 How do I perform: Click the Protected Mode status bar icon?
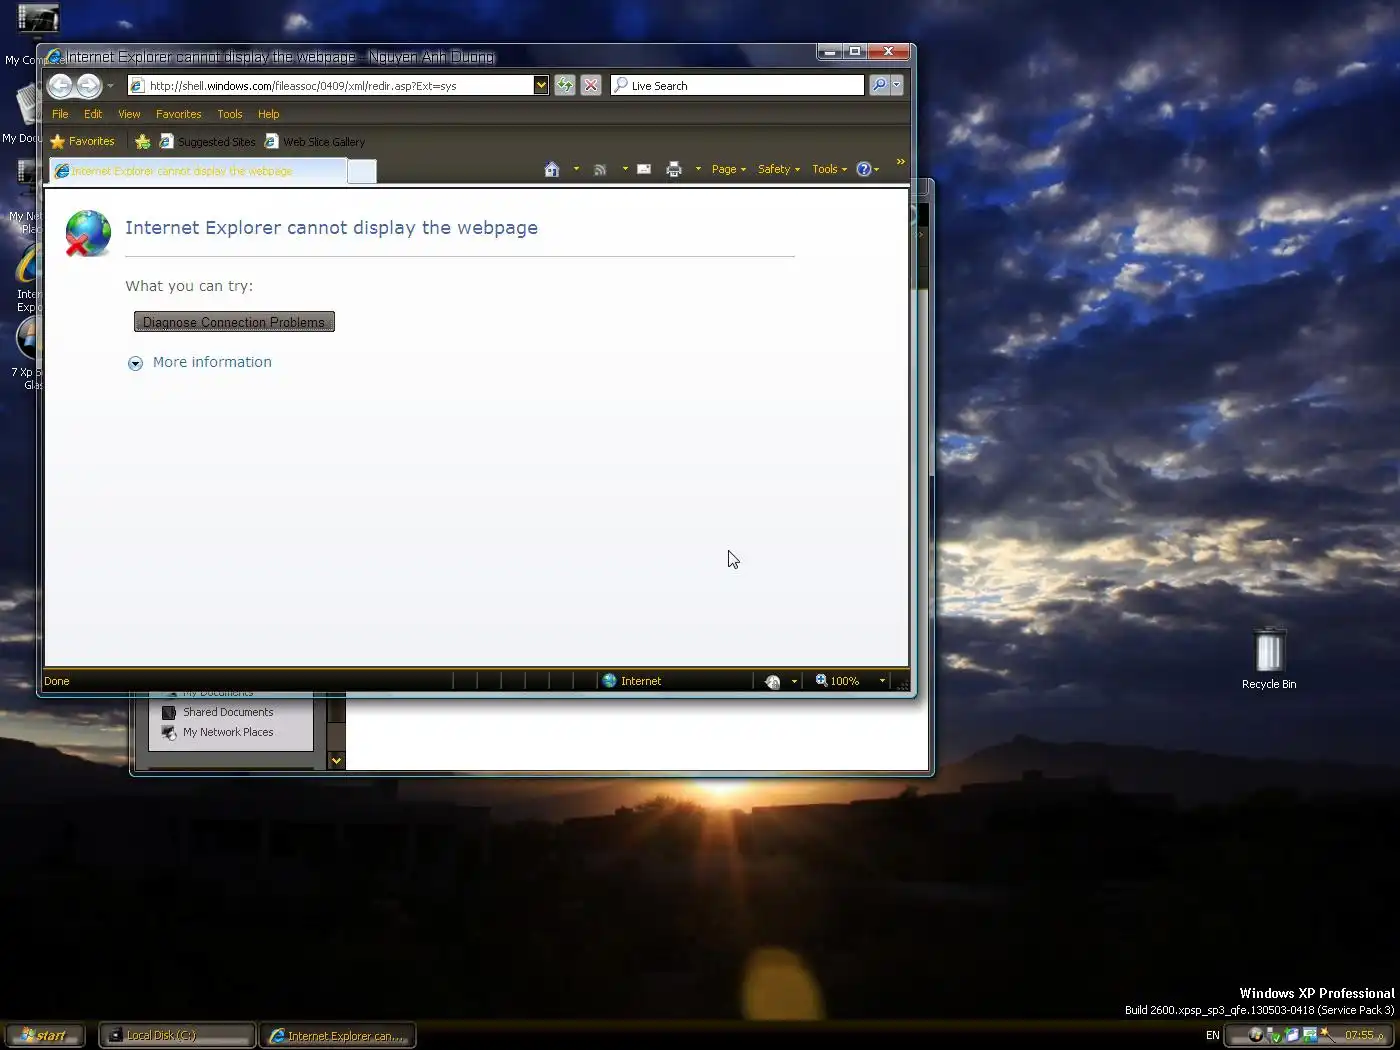pyautogui.click(x=773, y=681)
